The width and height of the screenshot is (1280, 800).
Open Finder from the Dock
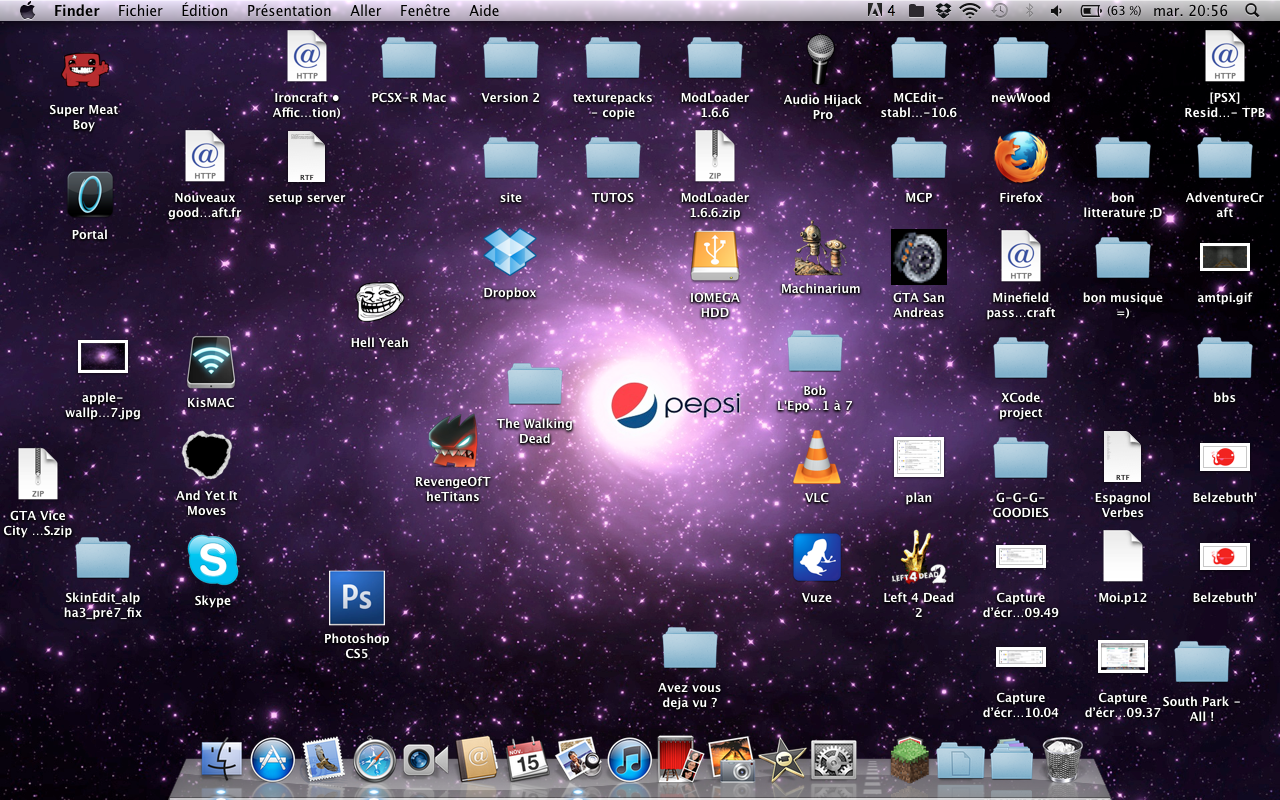(x=222, y=761)
